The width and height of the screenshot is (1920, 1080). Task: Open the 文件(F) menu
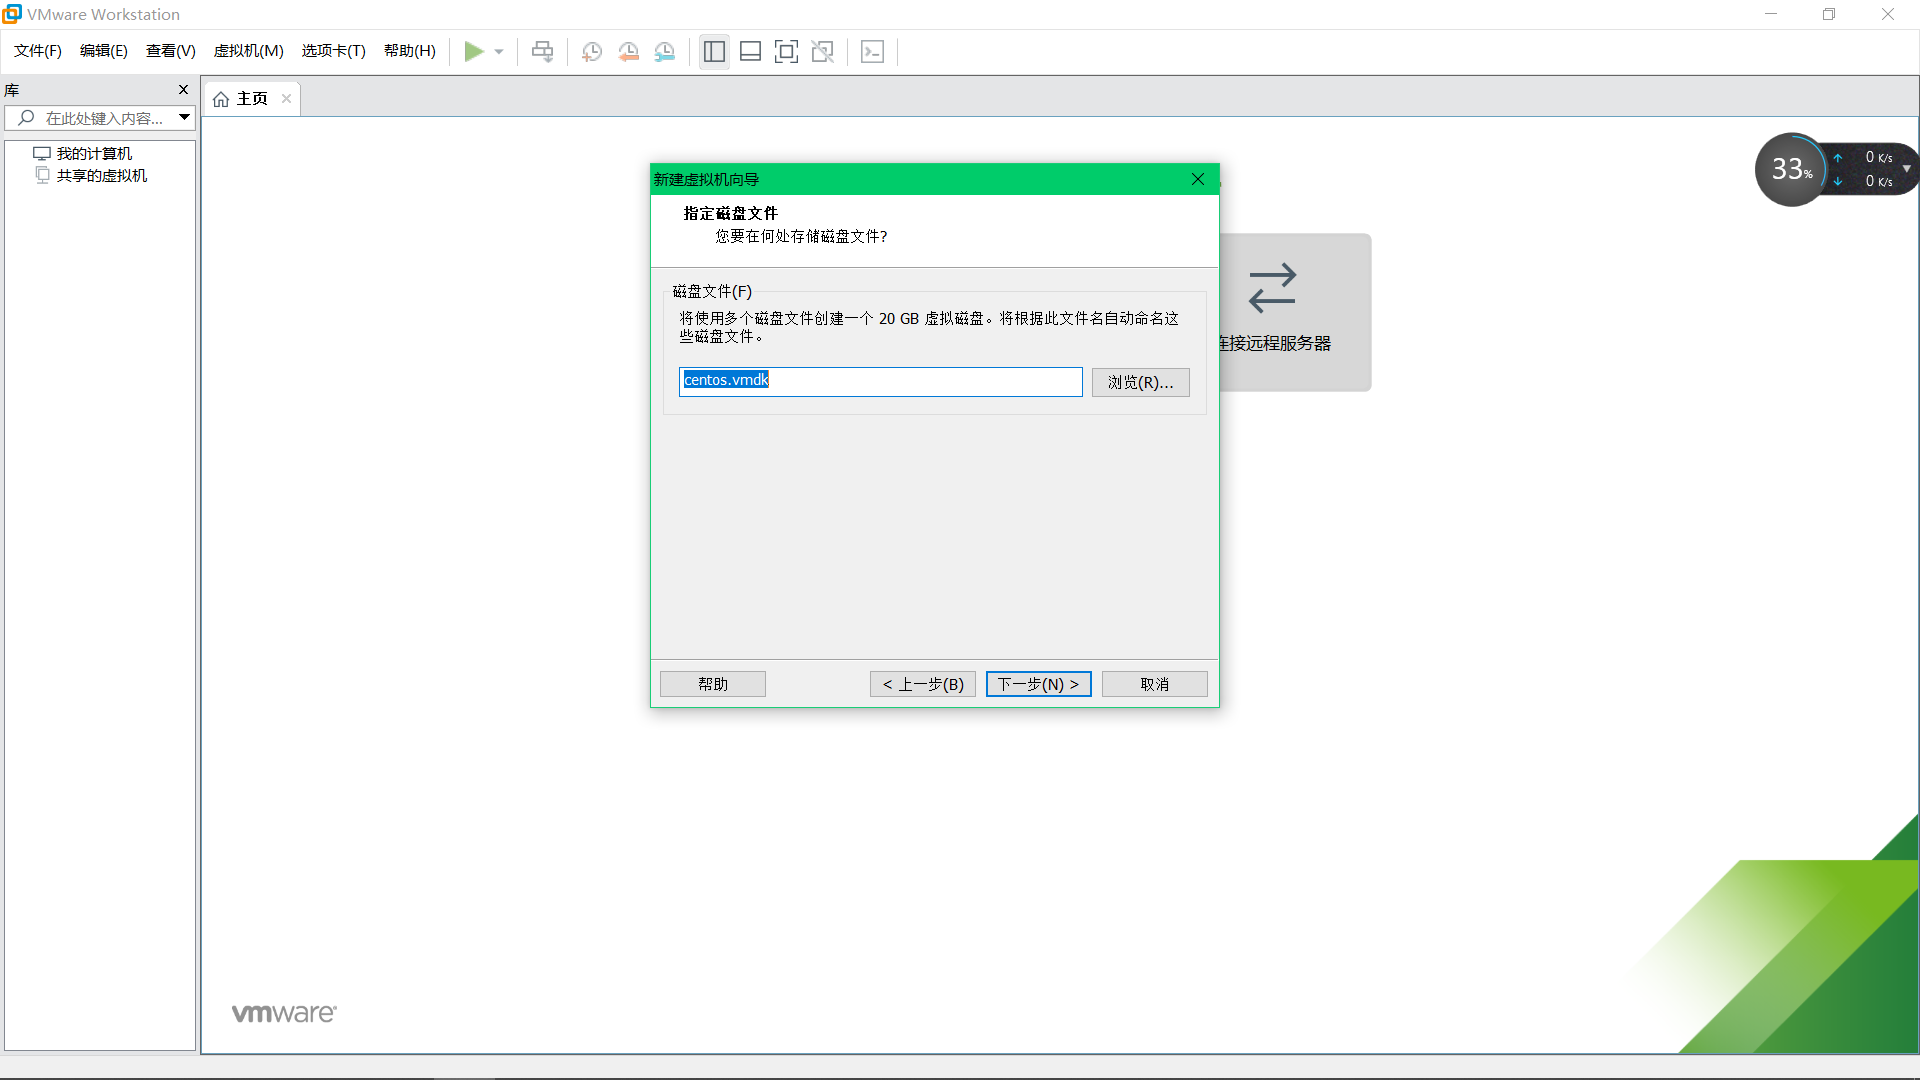click(x=38, y=51)
